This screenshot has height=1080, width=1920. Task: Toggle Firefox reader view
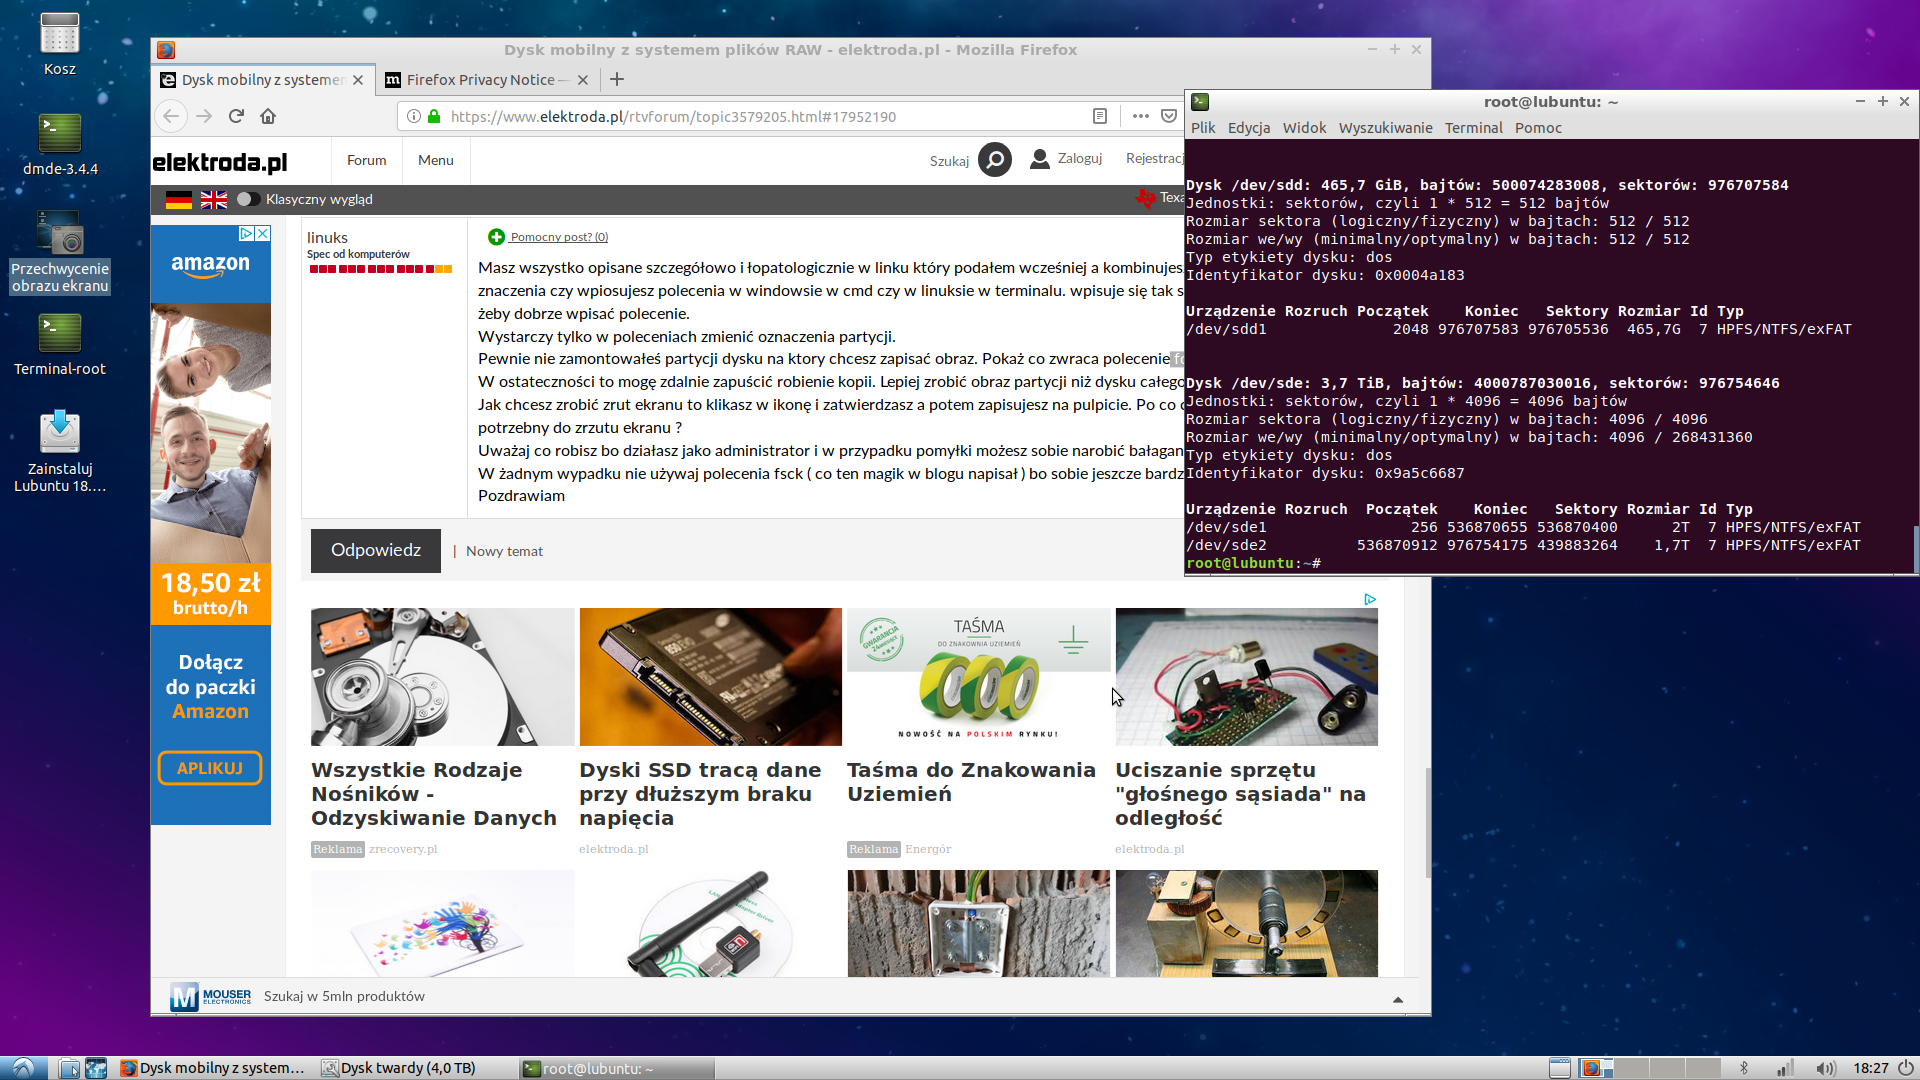(1100, 116)
